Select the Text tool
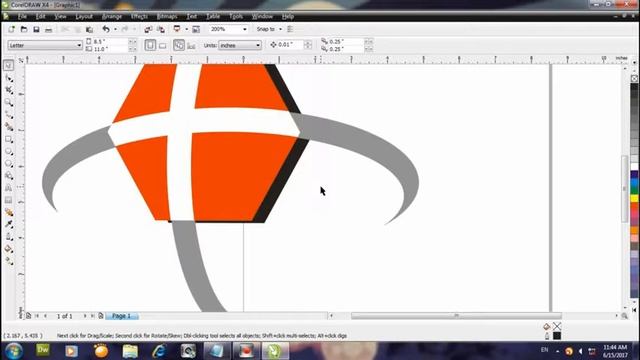 click(9, 188)
